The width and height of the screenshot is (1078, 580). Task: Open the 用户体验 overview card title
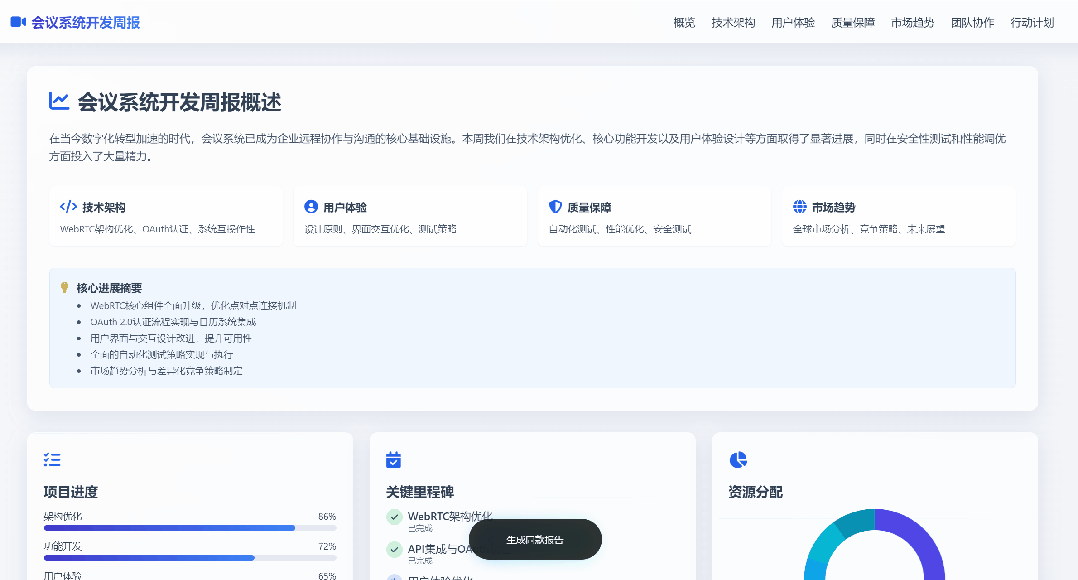point(345,207)
